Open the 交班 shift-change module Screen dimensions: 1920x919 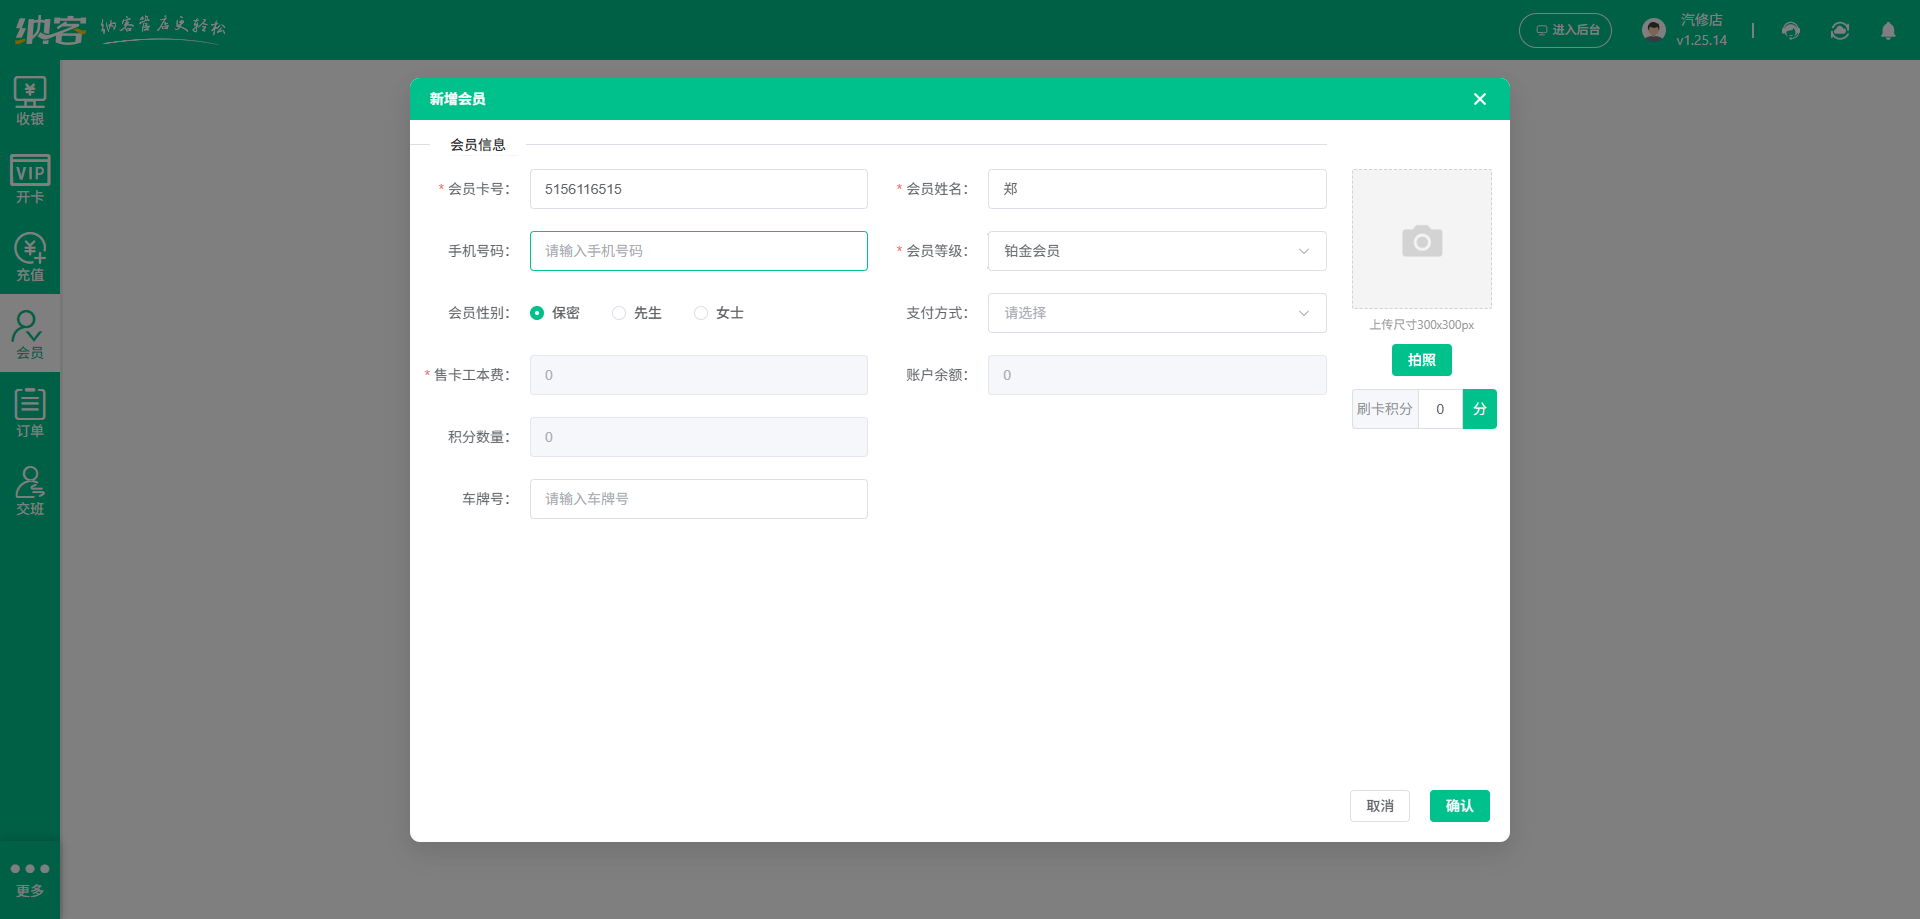coord(30,489)
